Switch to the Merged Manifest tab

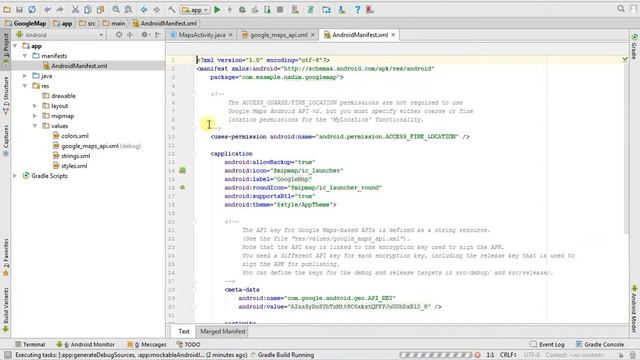(223, 331)
